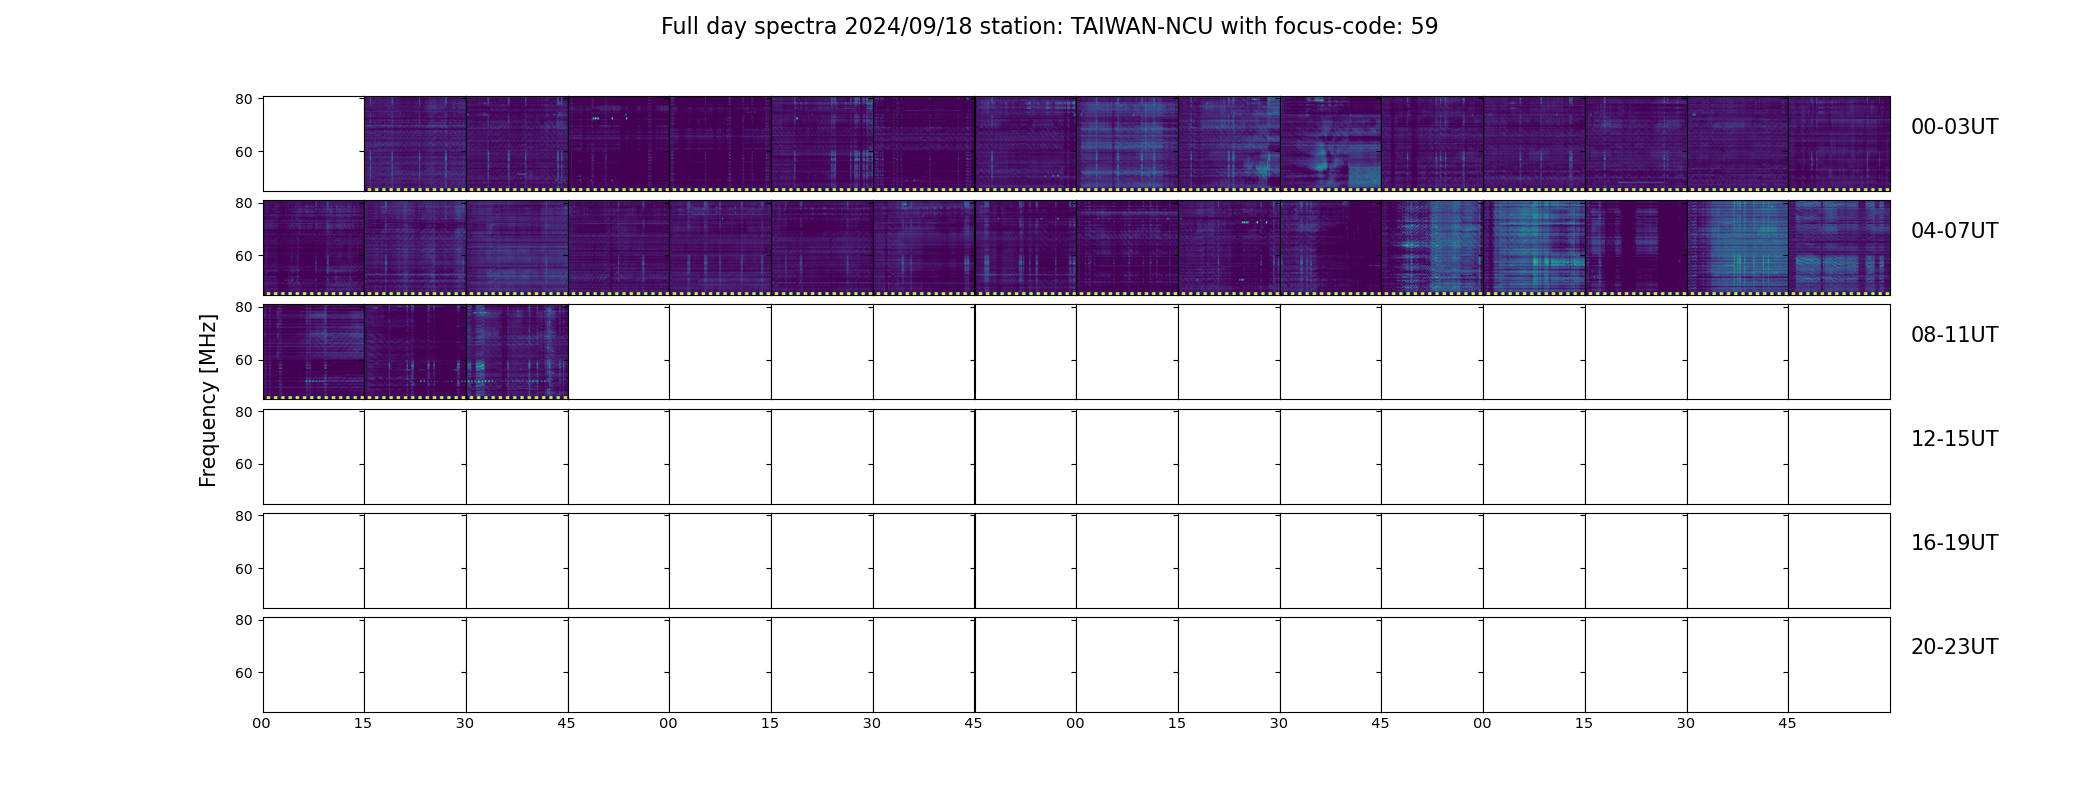Select the 04:00 spectrogram panel in the 04-07UT row
This screenshot has height=800, width=2100.
pos(313,248)
